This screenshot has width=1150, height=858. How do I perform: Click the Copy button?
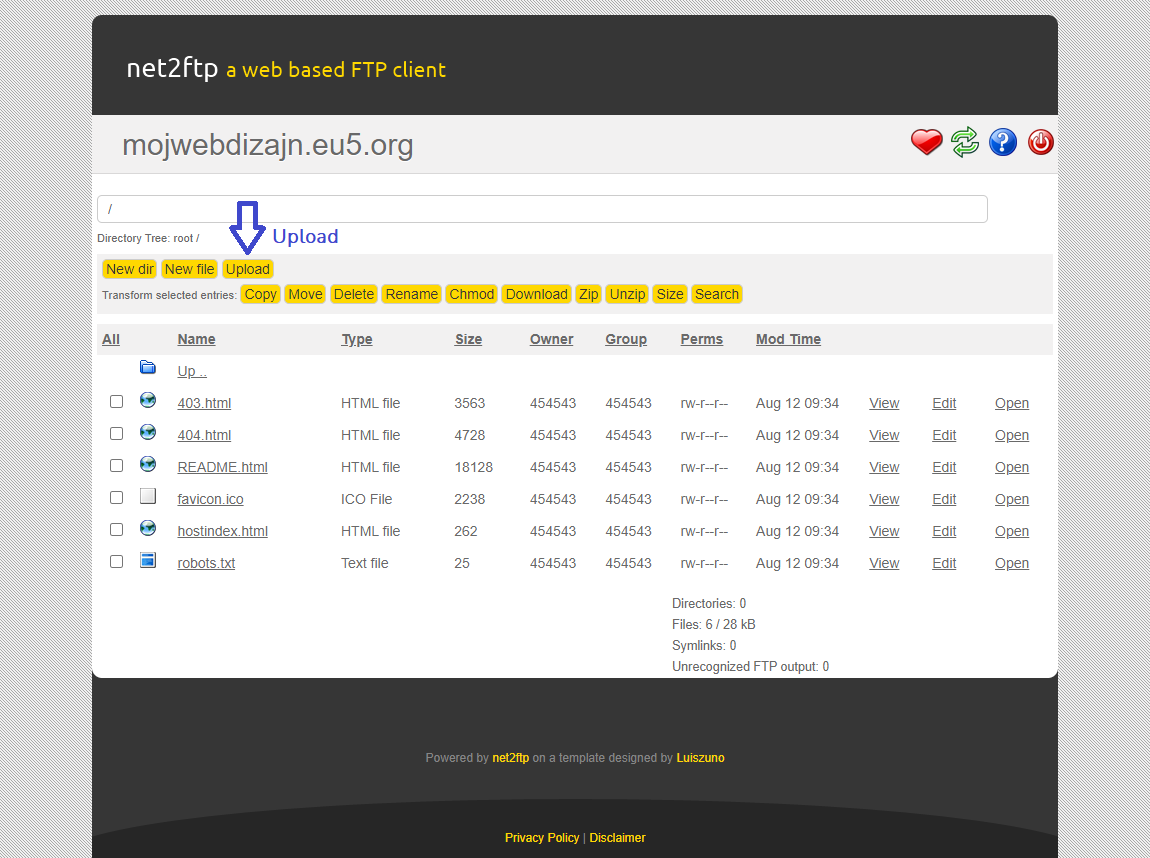[260, 294]
